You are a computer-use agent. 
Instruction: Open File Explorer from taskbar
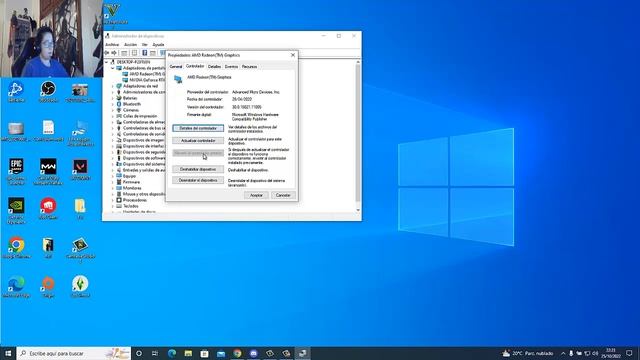(x=188, y=353)
